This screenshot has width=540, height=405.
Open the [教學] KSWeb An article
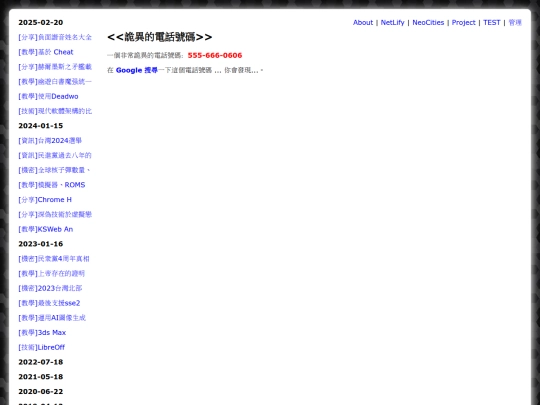pos(46,229)
